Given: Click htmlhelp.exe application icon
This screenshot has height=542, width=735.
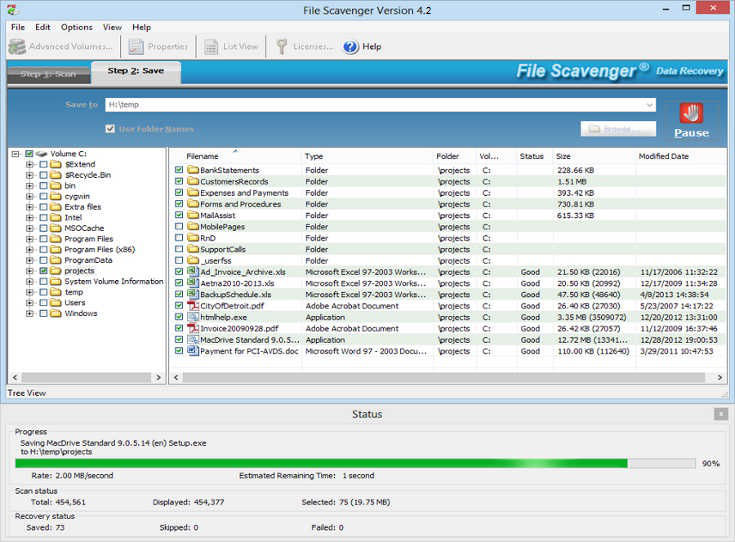Looking at the screenshot, I should point(193,317).
